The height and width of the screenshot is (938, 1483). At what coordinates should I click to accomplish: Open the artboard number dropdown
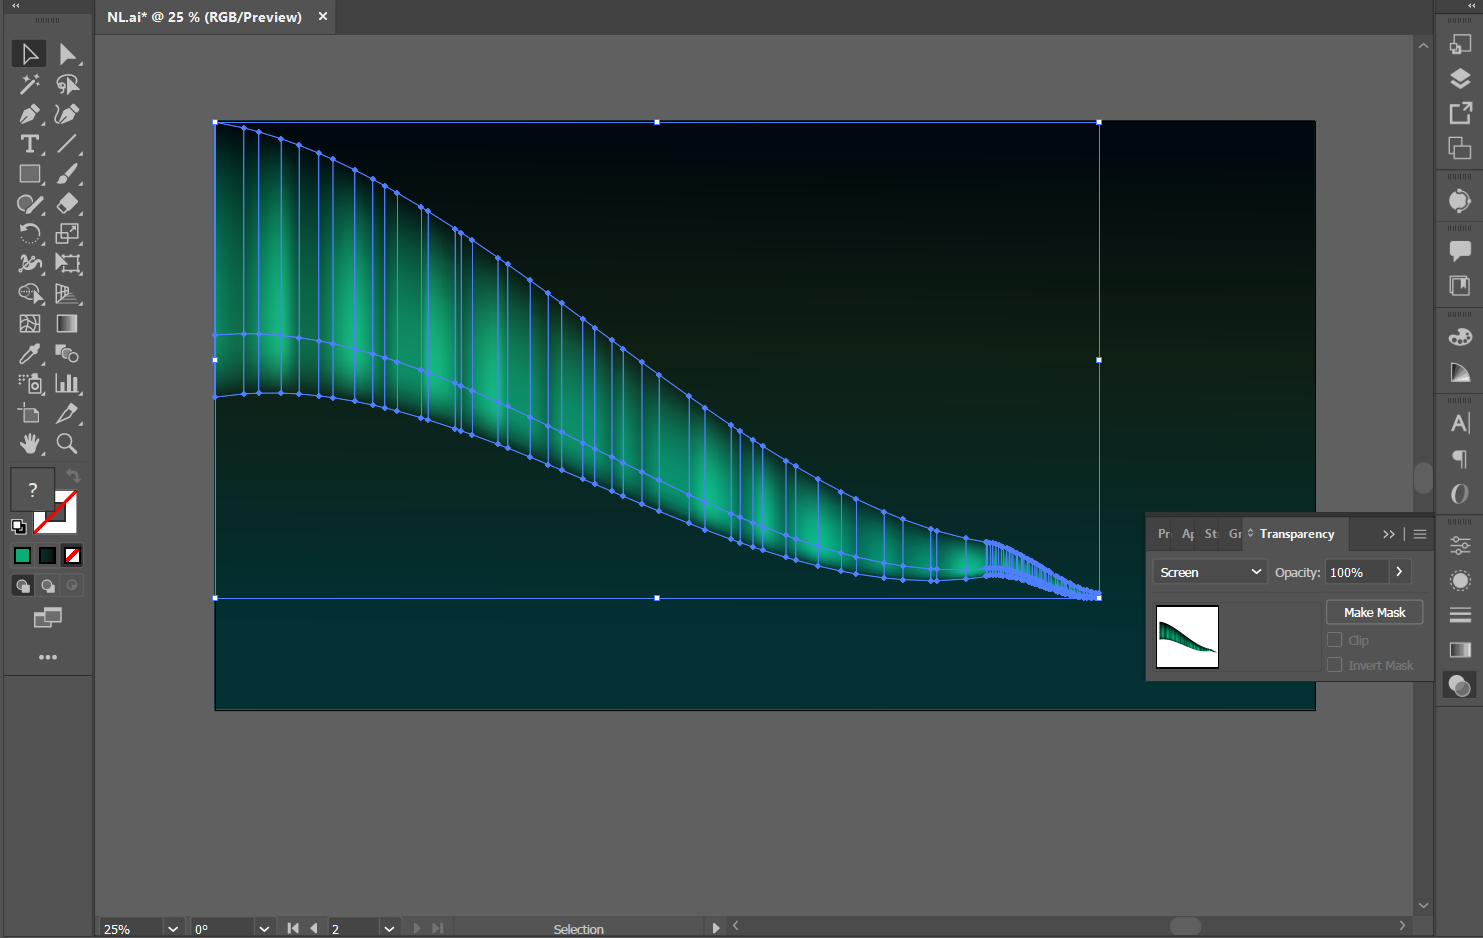(389, 929)
